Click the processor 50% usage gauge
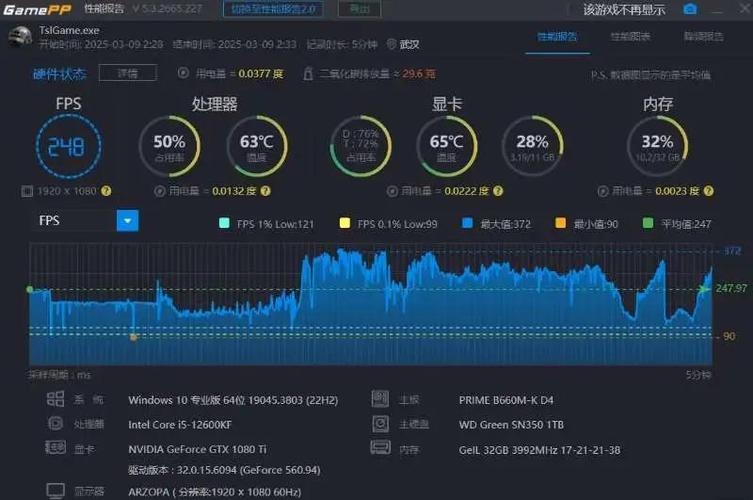 (x=170, y=146)
